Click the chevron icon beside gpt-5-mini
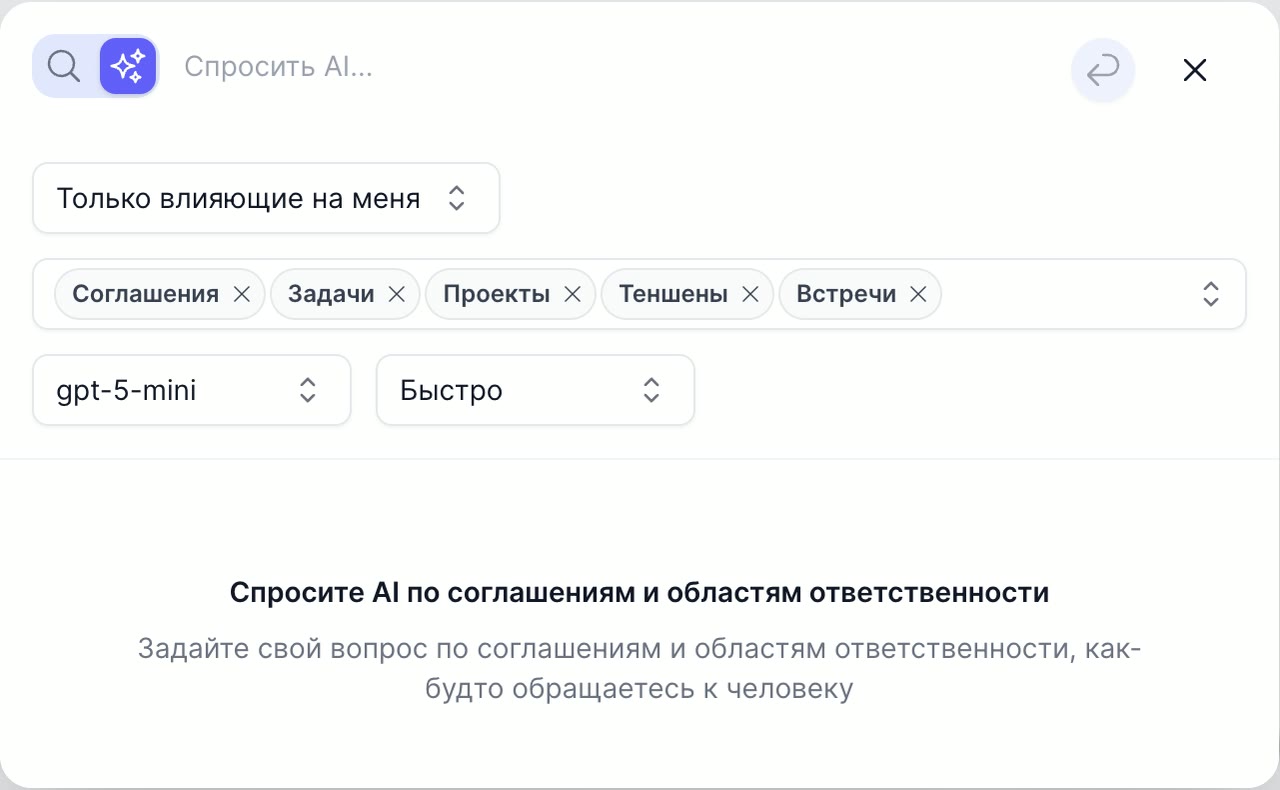This screenshot has height=790, width=1280. click(x=308, y=390)
